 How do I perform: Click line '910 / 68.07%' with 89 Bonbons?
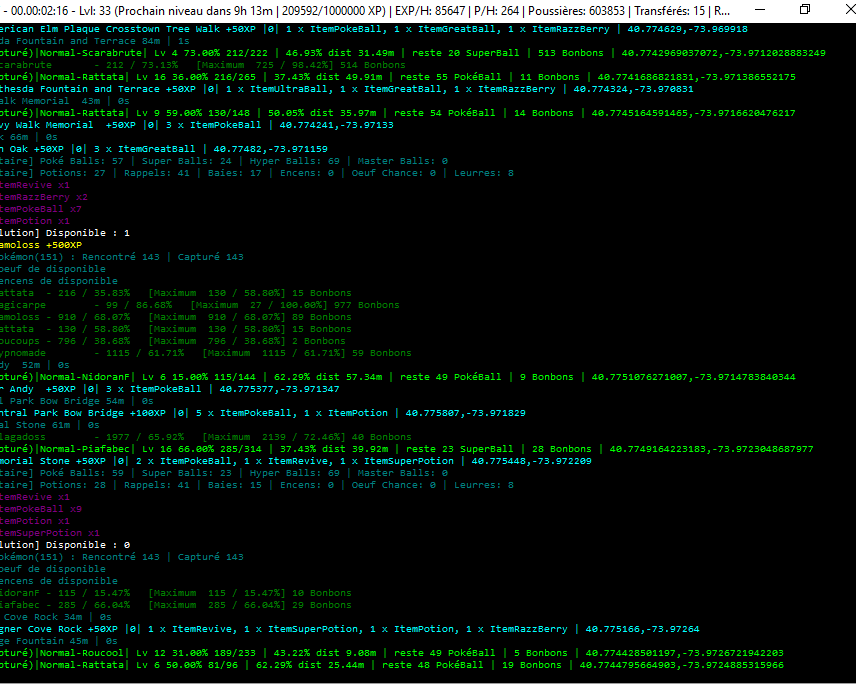point(176,317)
